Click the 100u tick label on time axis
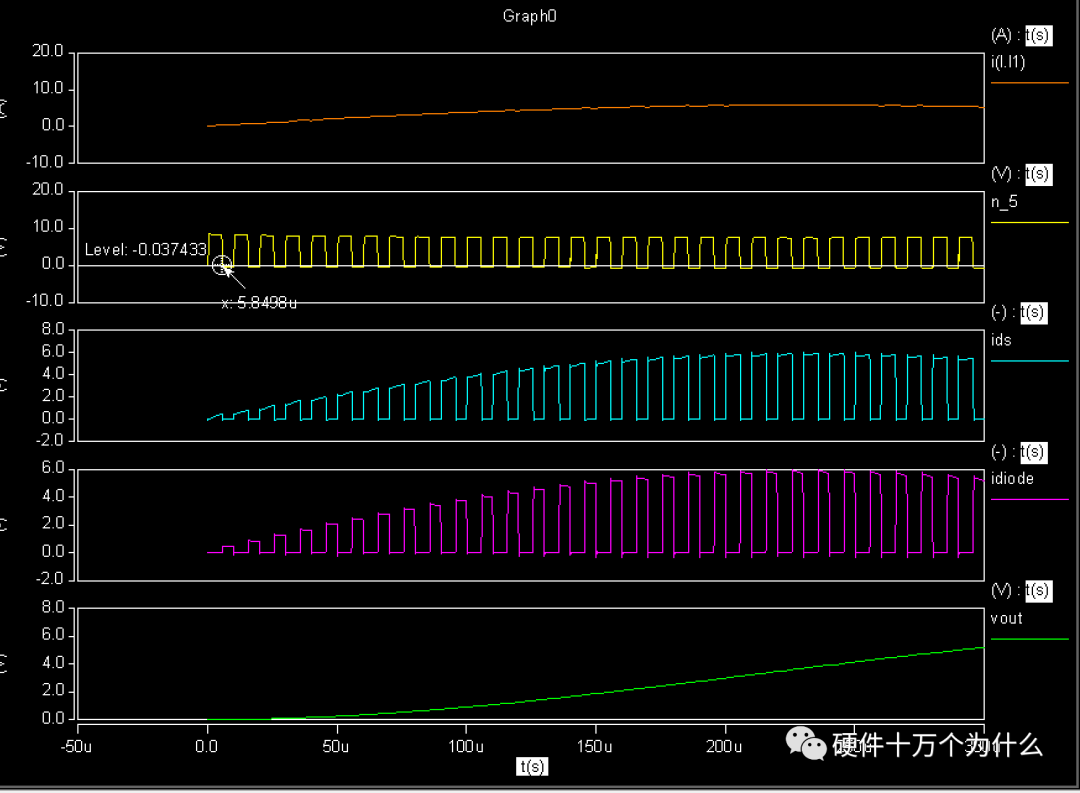 (x=466, y=747)
